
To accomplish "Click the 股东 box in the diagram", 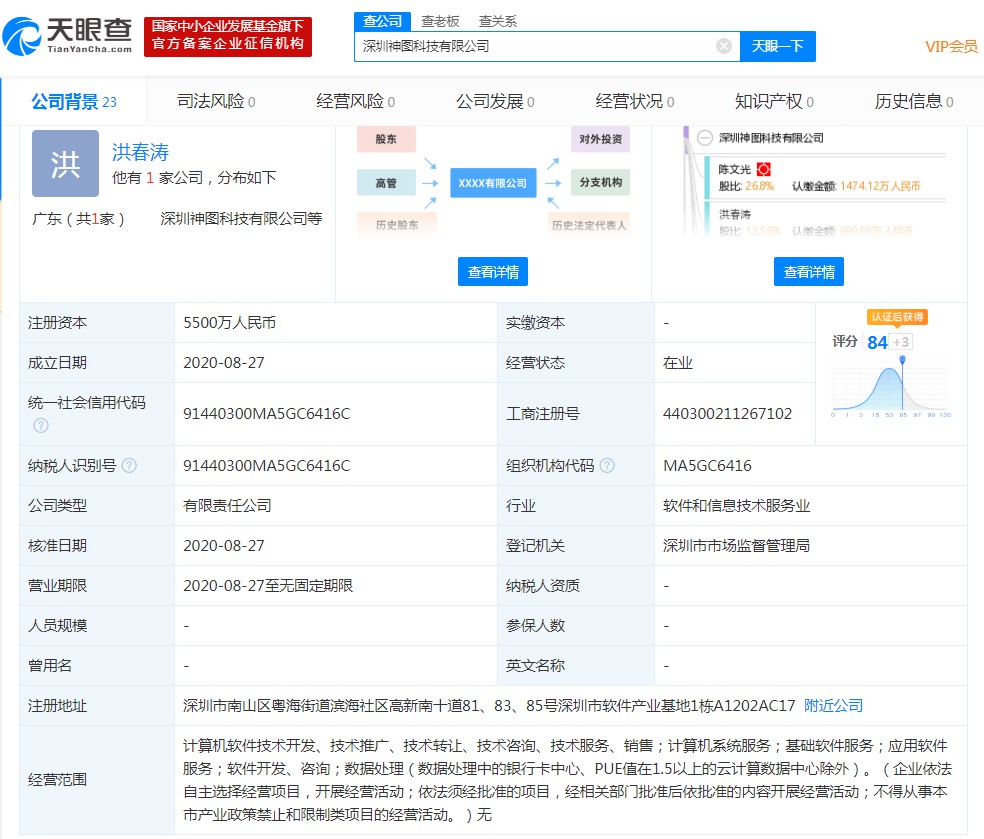I will [x=386, y=139].
